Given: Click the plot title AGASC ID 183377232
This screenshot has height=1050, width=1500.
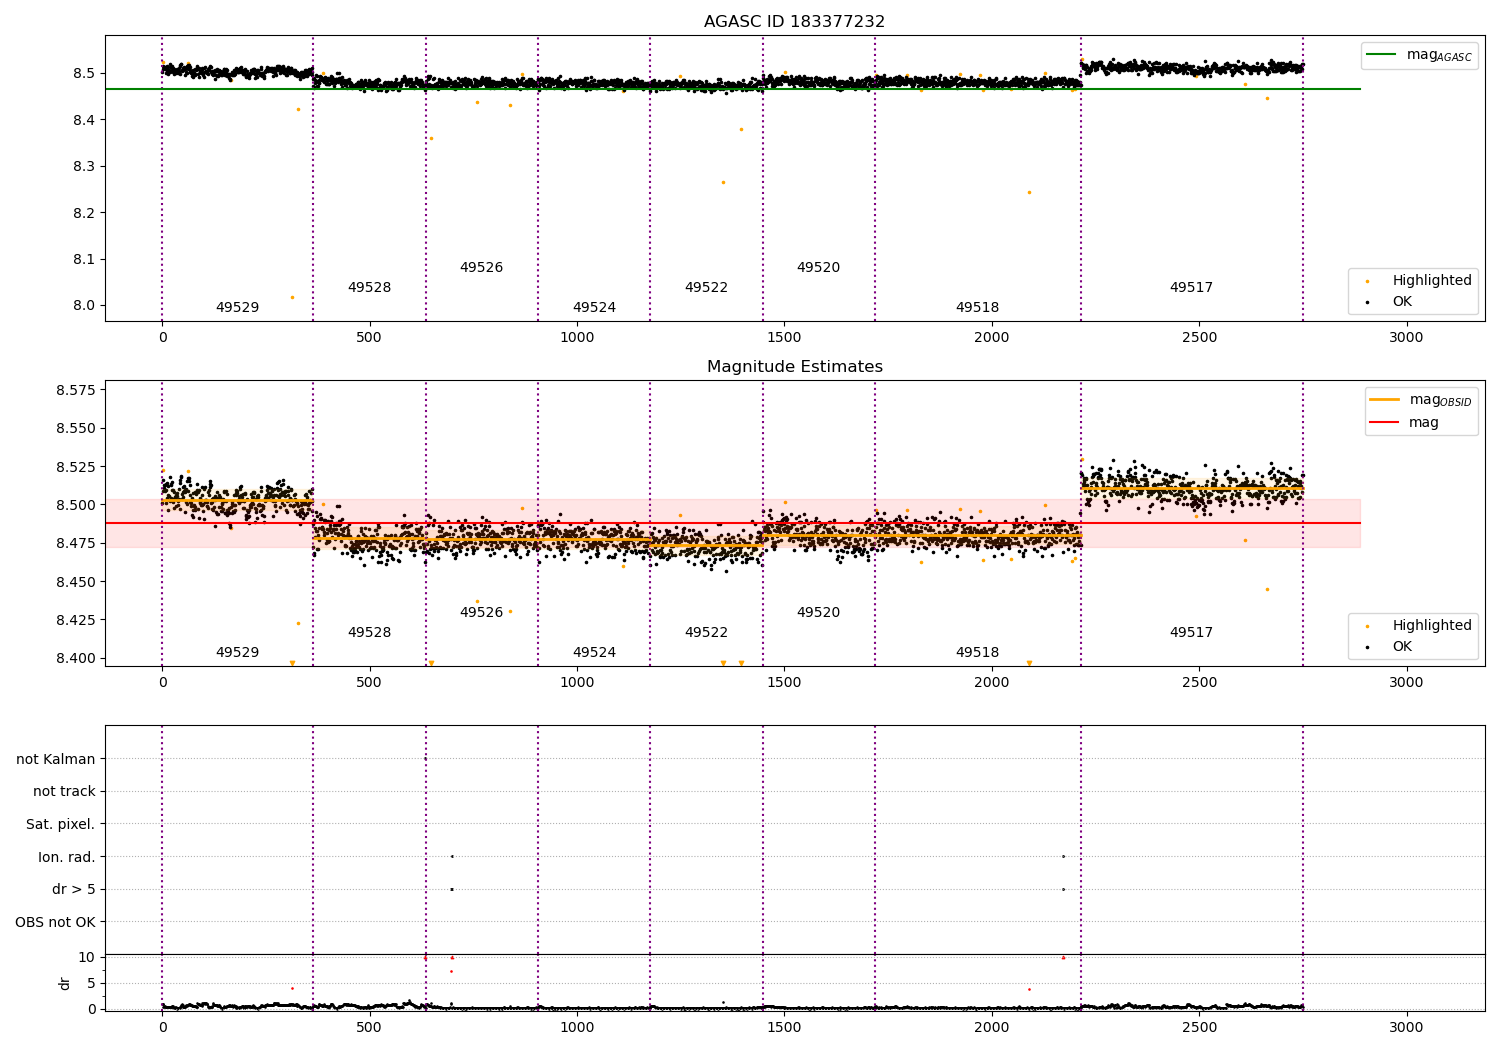Looking at the screenshot, I should pyautogui.click(x=794, y=22).
